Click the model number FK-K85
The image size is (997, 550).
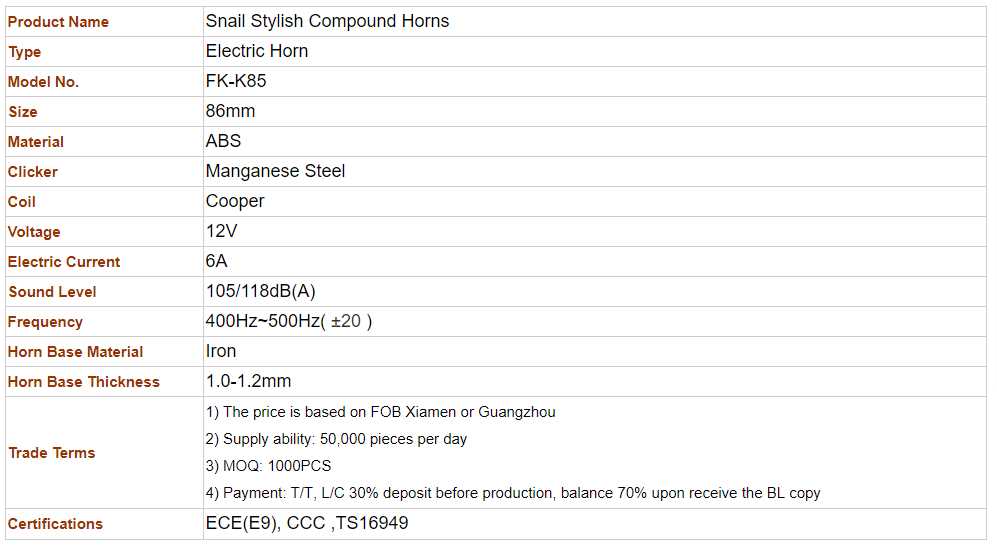[236, 81]
